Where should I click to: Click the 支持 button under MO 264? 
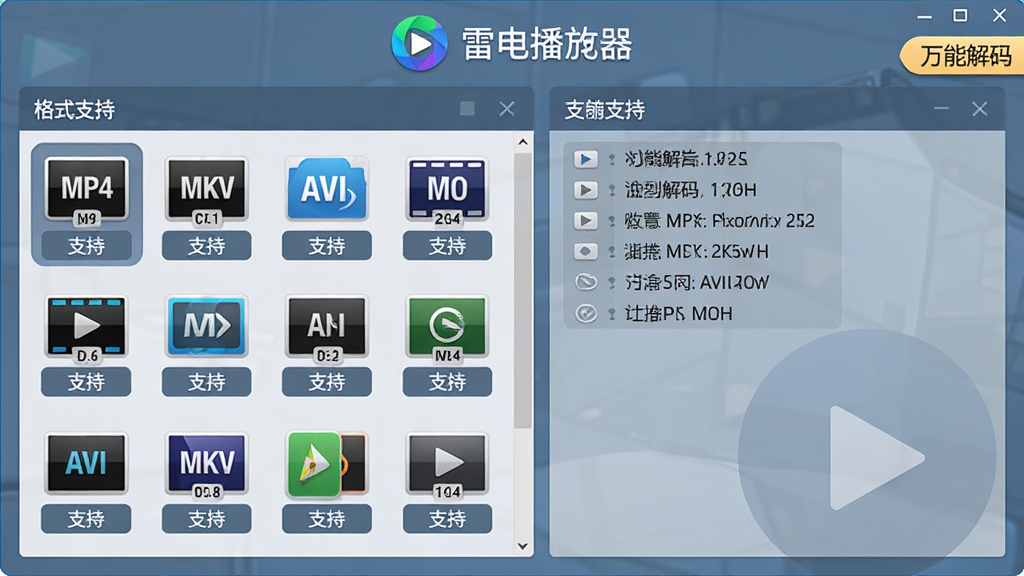[447, 246]
